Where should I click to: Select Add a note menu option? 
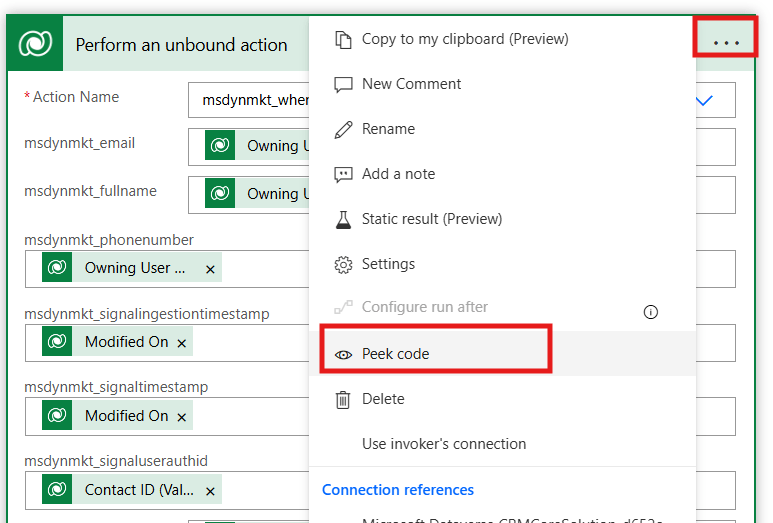pyautogui.click(x=398, y=174)
